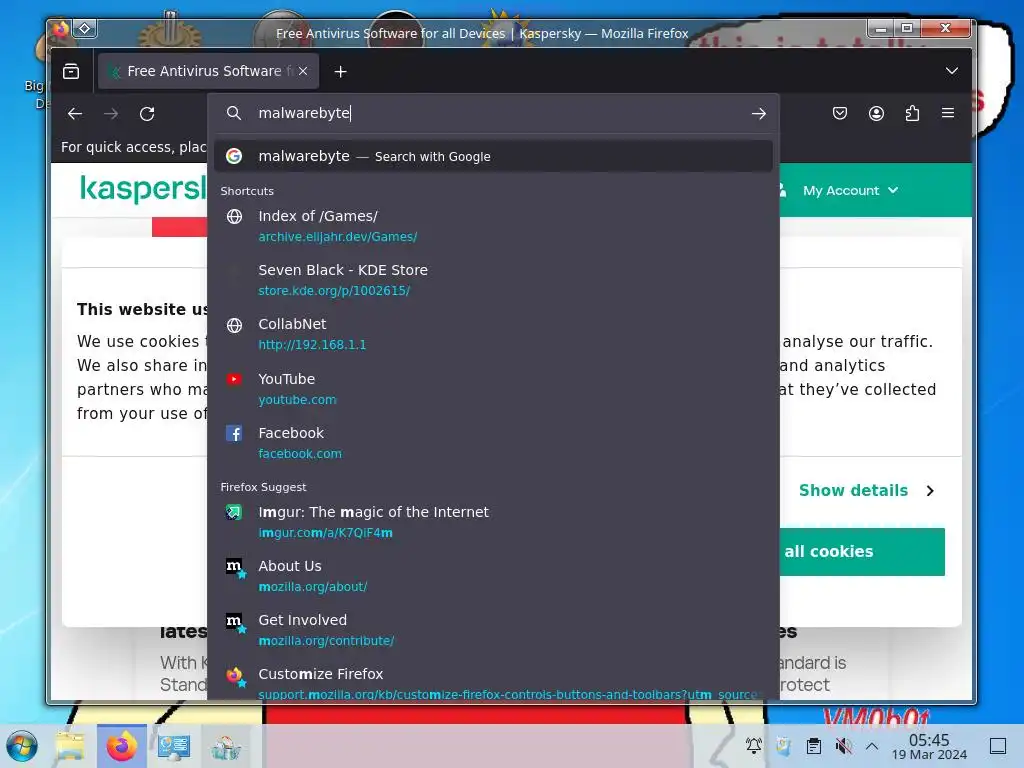Click the search magnifier in address bar
The image size is (1024, 768).
point(234,113)
